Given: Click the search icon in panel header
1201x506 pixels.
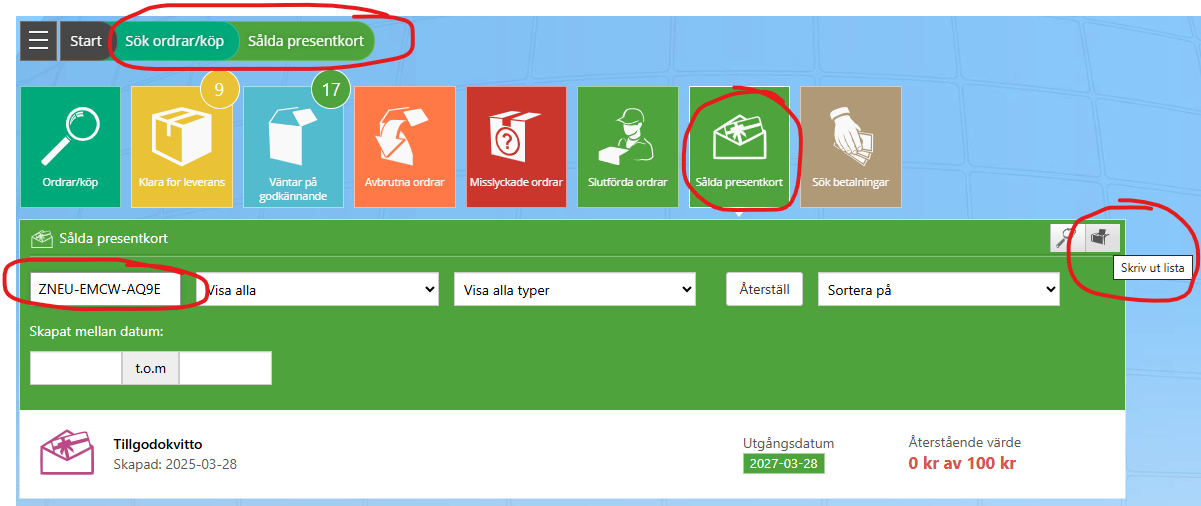Looking at the screenshot, I should (1067, 238).
